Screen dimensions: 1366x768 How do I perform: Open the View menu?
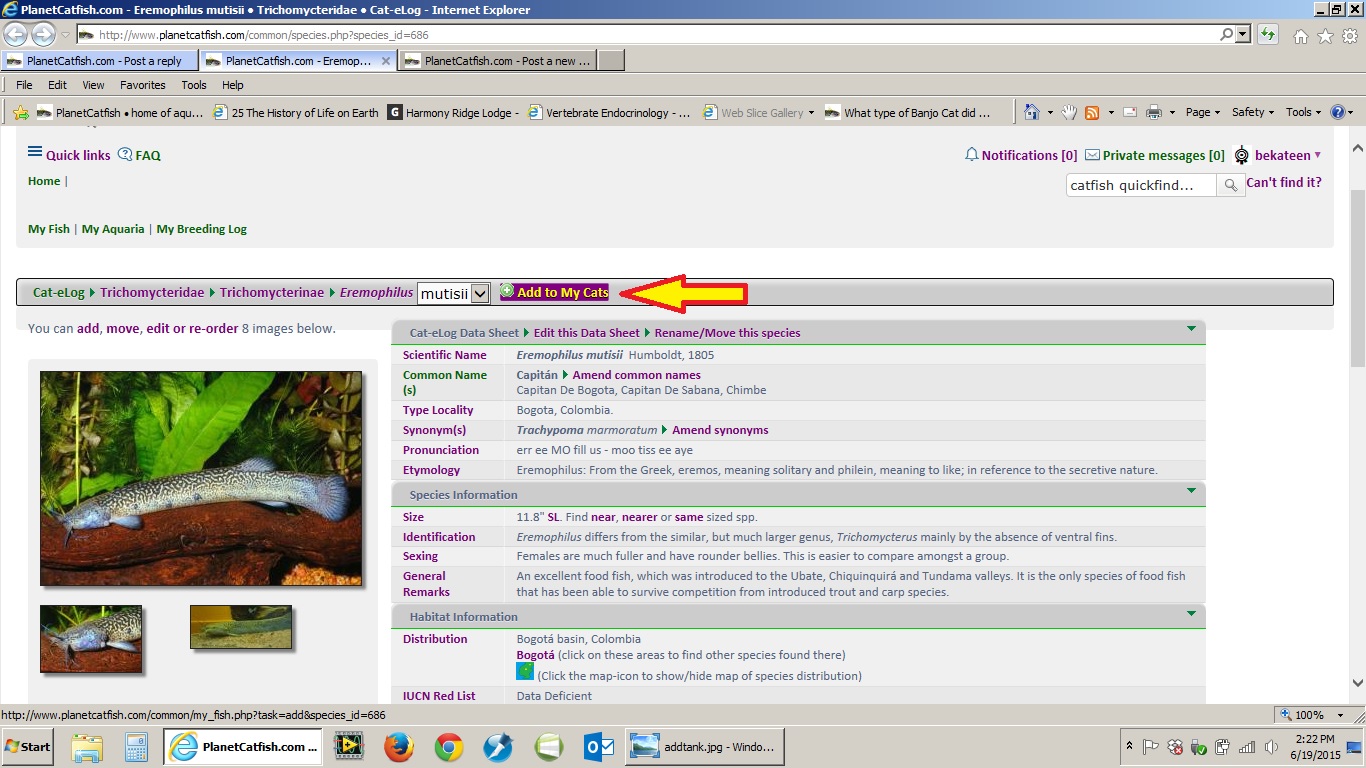click(93, 85)
